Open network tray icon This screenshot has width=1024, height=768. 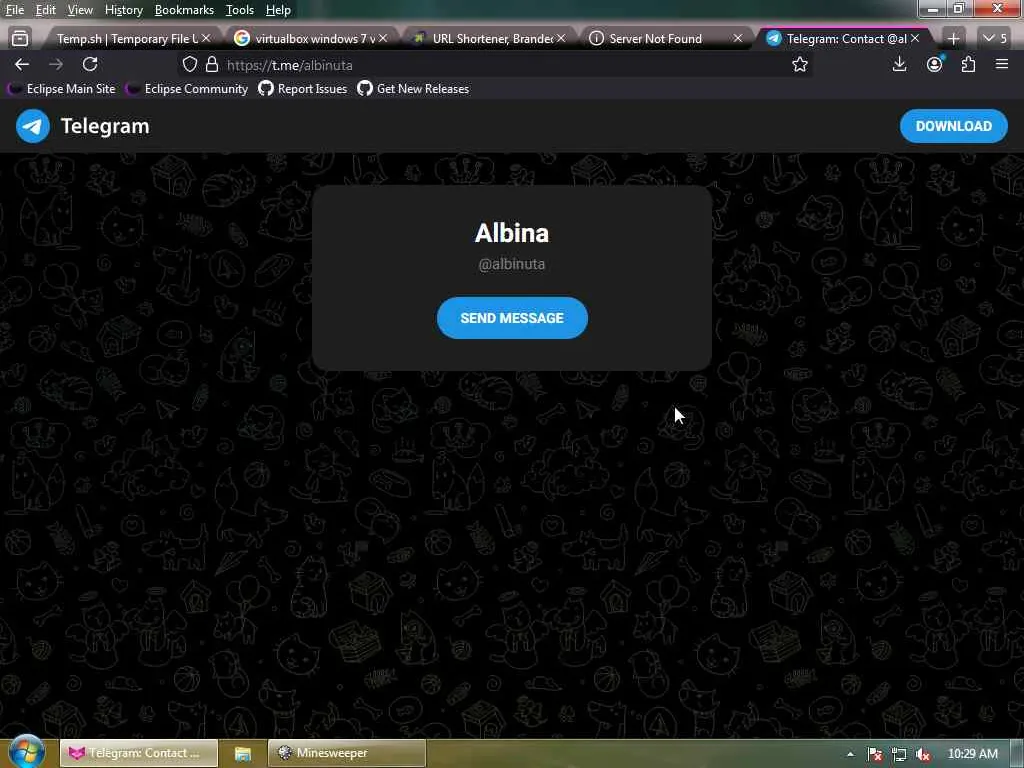pos(899,754)
